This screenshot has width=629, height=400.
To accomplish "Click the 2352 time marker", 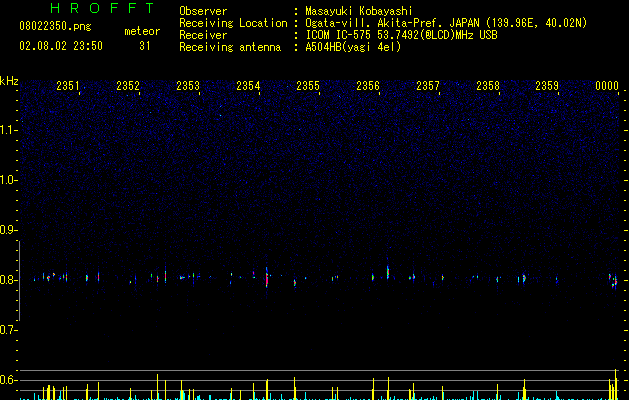I will [x=128, y=85].
